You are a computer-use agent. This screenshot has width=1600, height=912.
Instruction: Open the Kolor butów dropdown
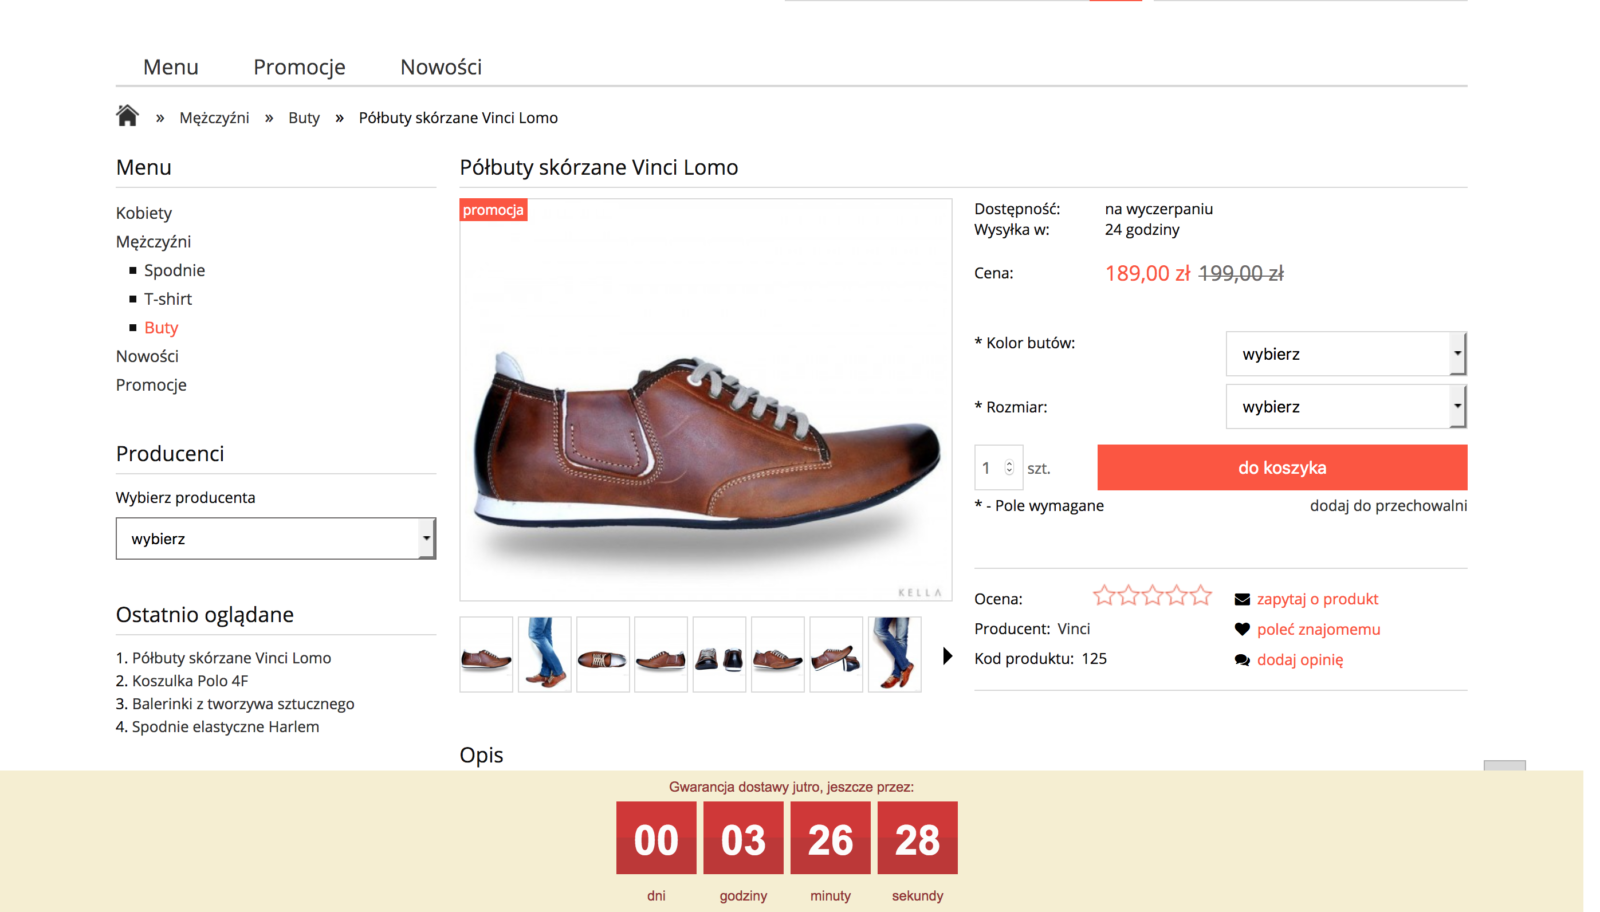1346,354
